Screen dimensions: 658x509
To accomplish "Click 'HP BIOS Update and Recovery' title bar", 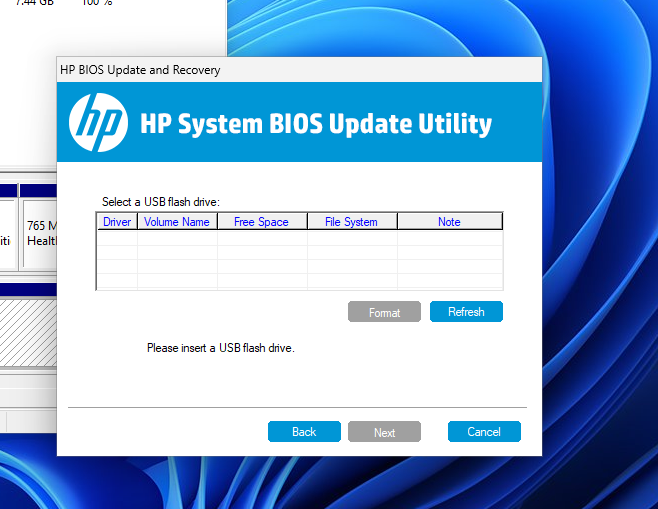I will point(299,70).
